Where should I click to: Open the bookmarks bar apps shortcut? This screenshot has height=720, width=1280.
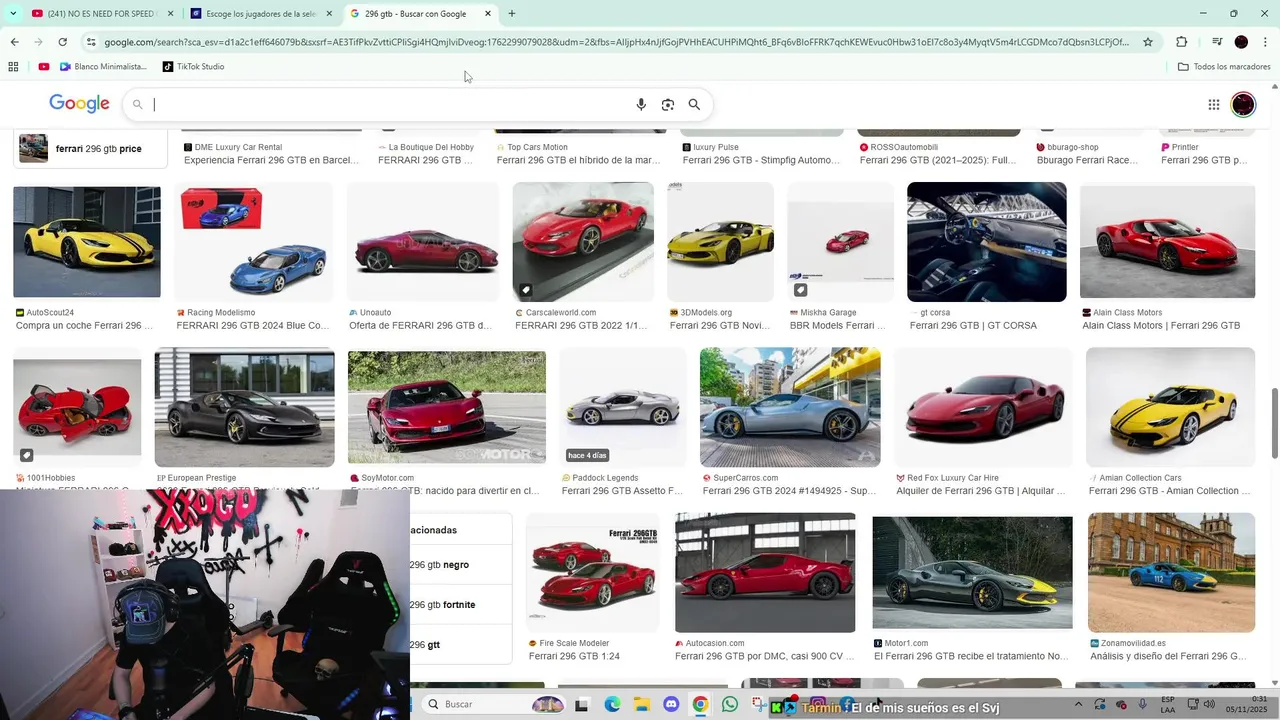[x=13, y=67]
